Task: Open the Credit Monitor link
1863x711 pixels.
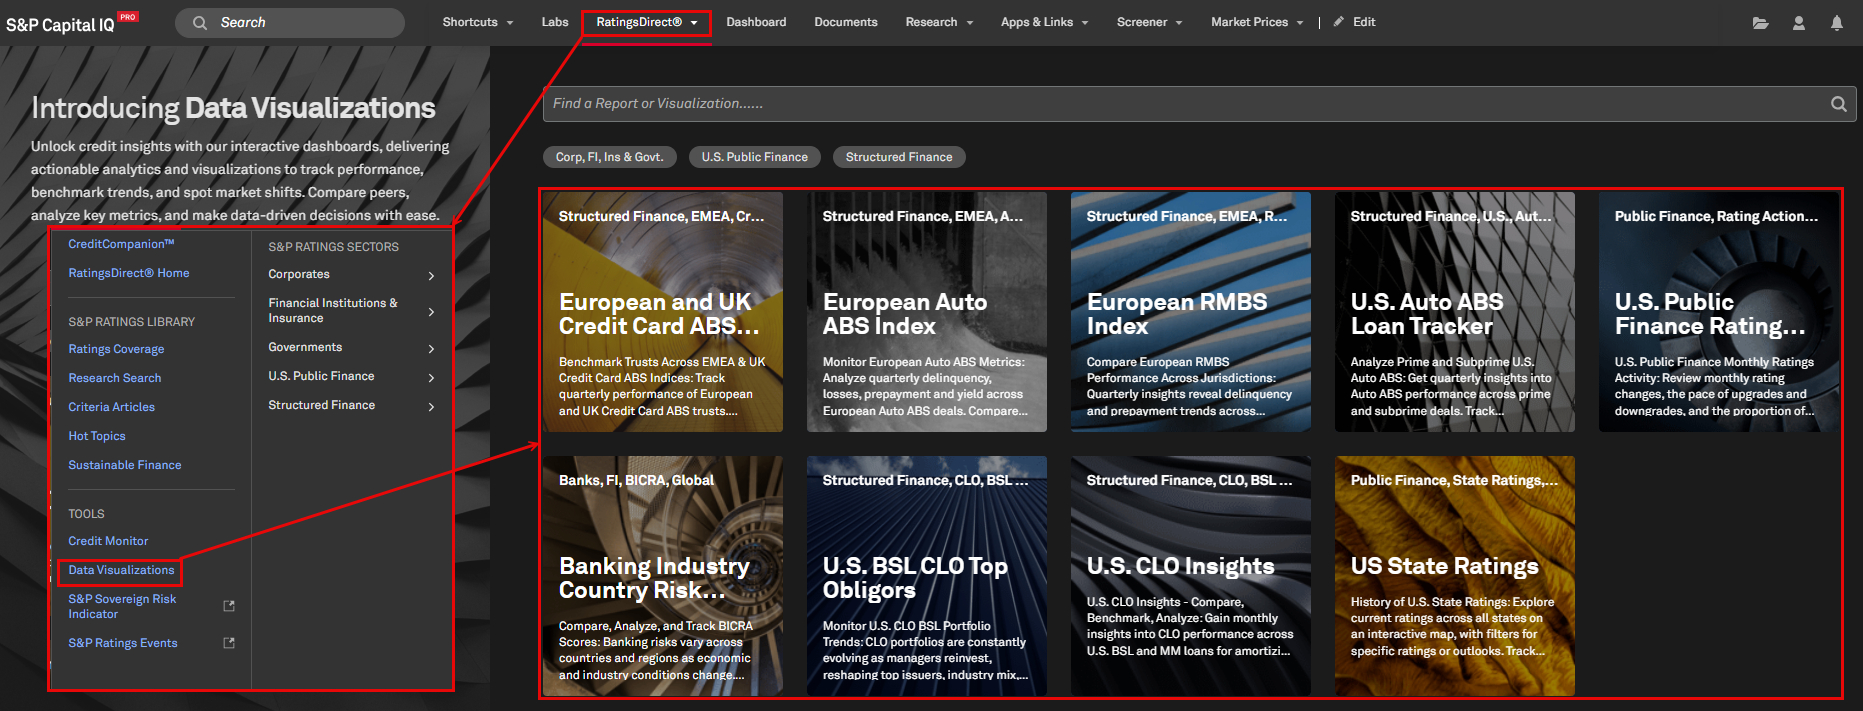Action: coord(108,541)
